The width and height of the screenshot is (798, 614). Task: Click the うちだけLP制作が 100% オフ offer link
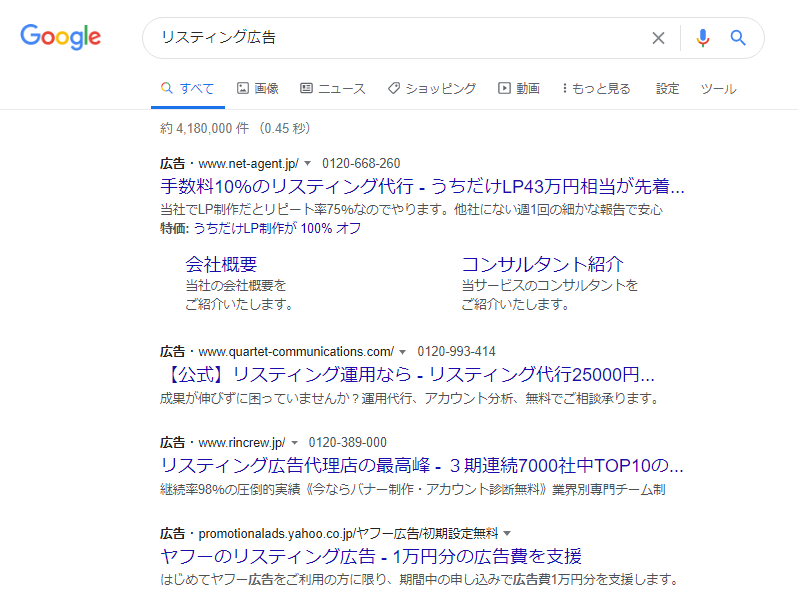(x=277, y=228)
